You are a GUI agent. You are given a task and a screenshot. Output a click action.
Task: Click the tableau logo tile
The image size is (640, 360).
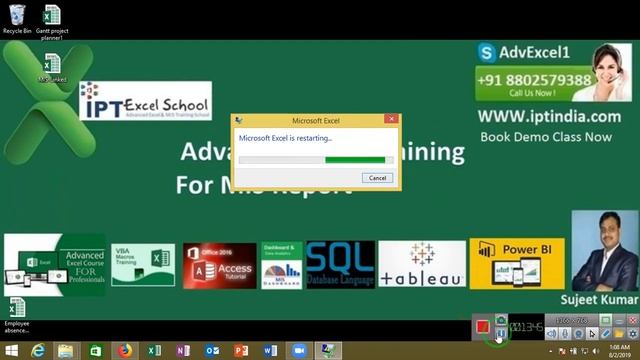pos(422,264)
